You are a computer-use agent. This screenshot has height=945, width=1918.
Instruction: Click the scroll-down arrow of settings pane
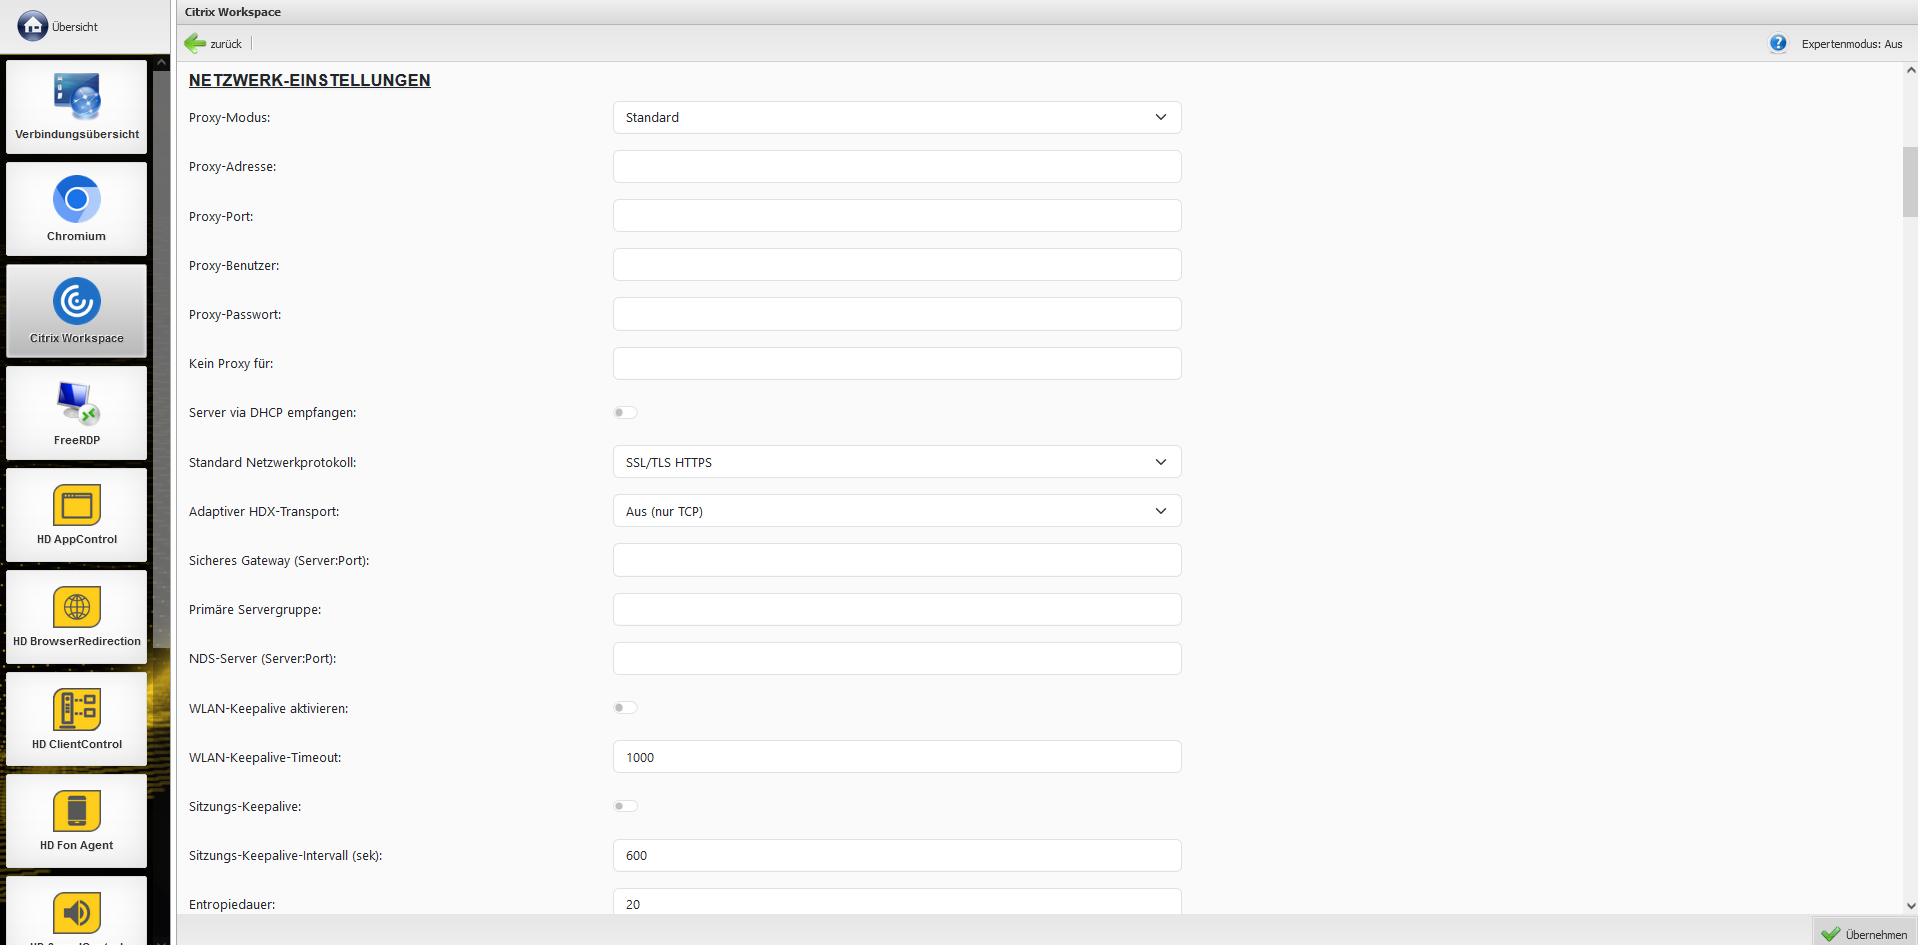pos(1910,906)
